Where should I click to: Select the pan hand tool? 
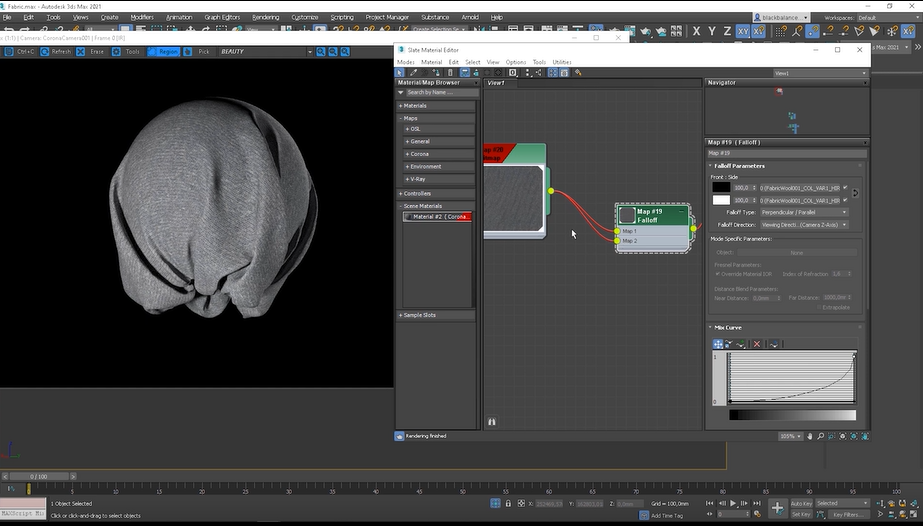coord(809,436)
